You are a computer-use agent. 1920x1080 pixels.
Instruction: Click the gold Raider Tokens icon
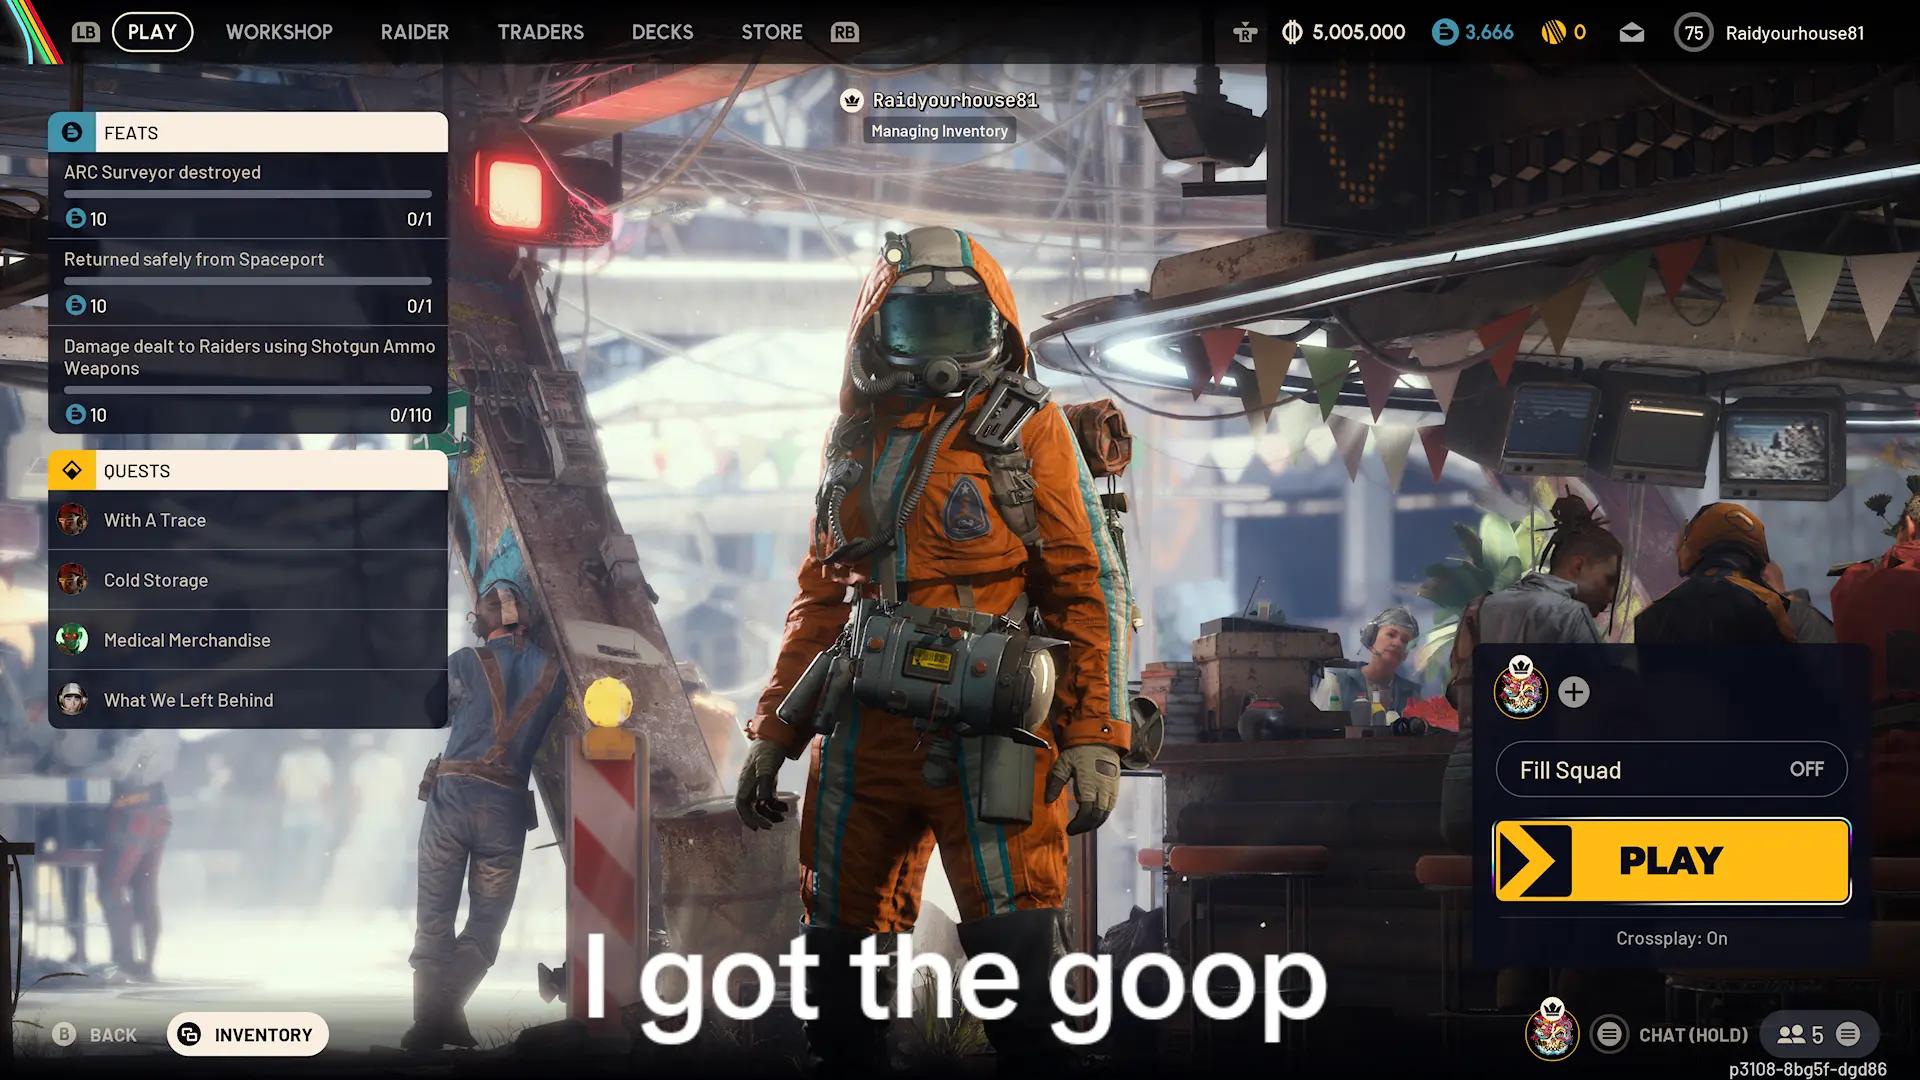click(x=1553, y=33)
